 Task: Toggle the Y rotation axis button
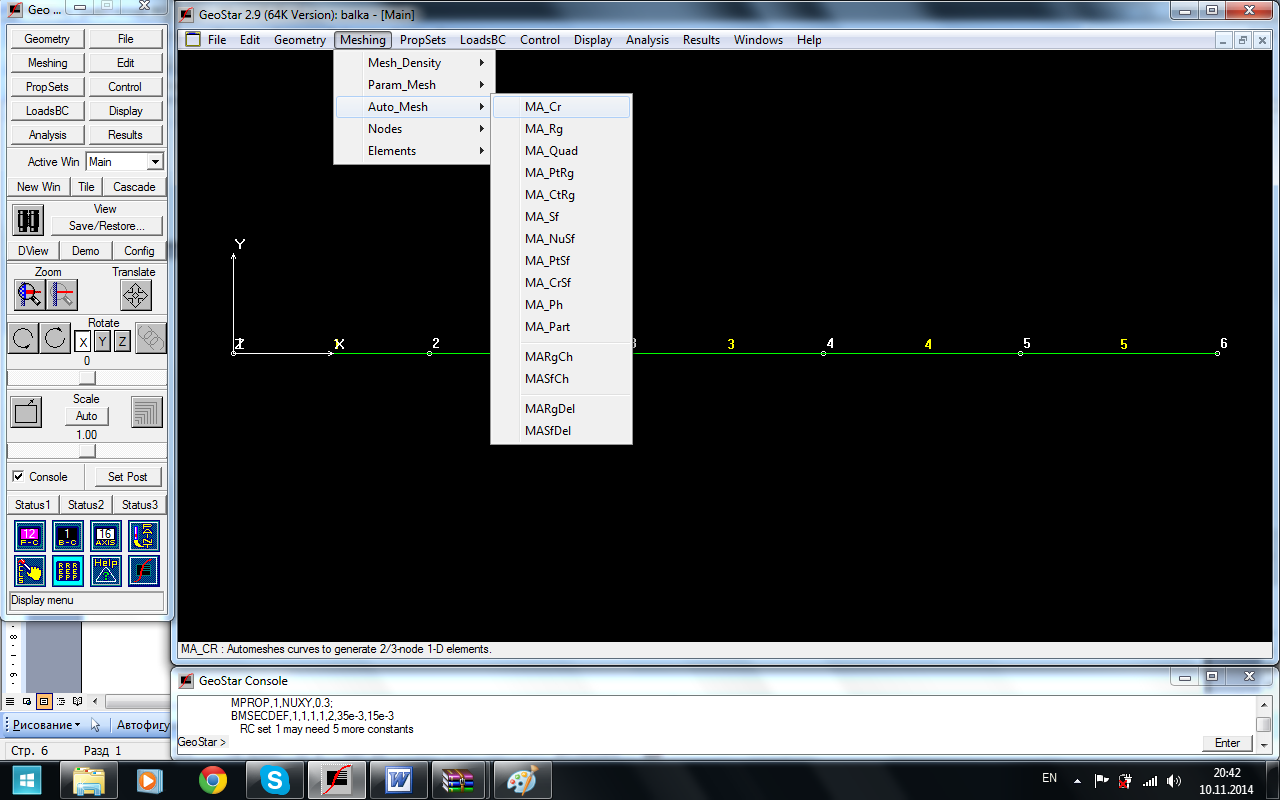[x=103, y=342]
